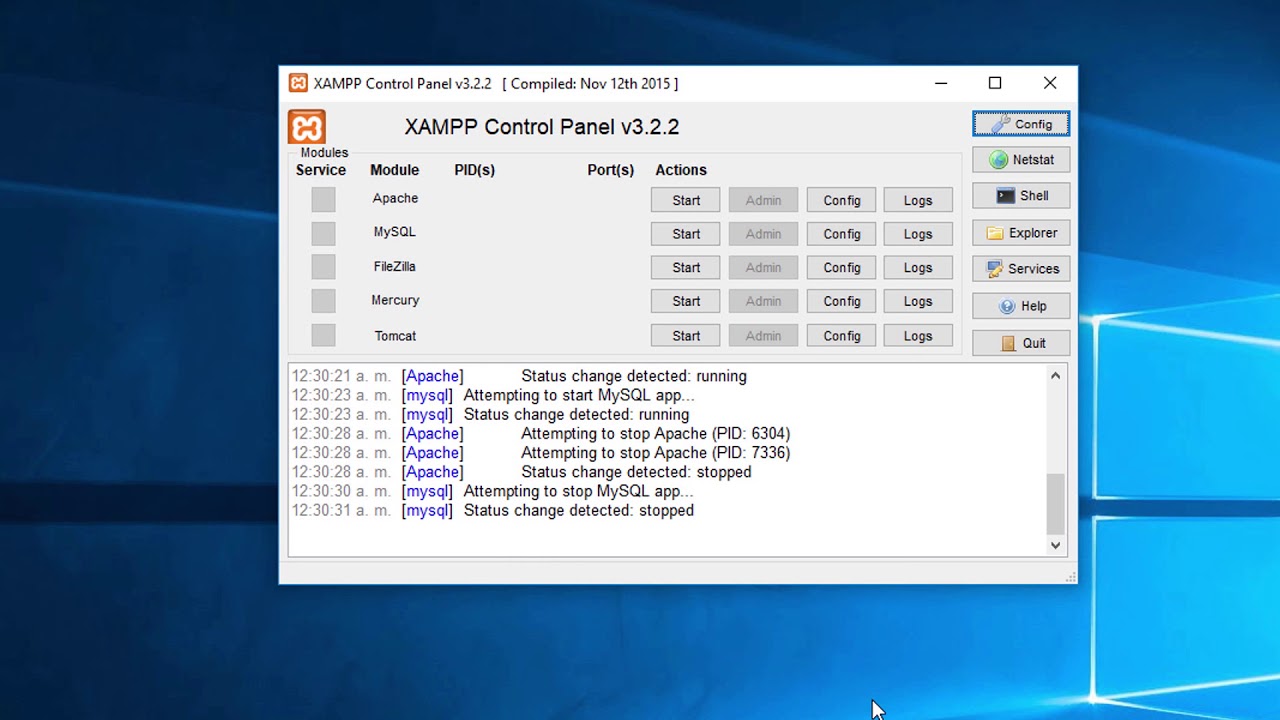Click the Module column header
Screen dimensions: 1280x720
click(395, 170)
